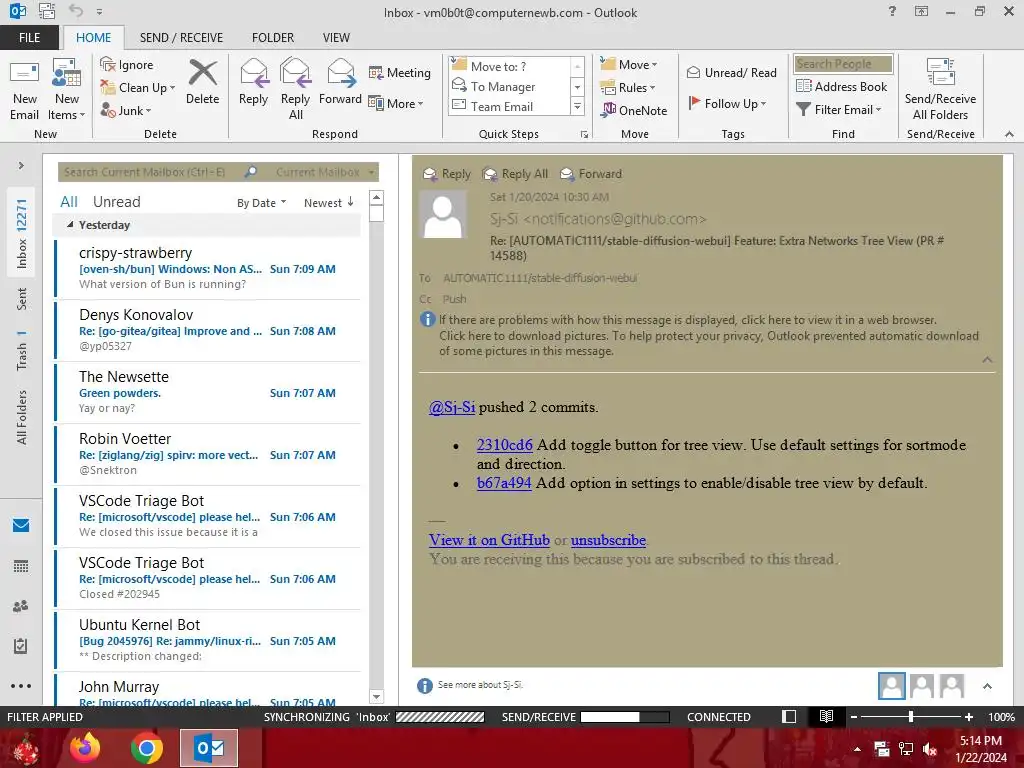Collapse the Yesterday group
Screen dimensions: 1024x768
[70, 225]
